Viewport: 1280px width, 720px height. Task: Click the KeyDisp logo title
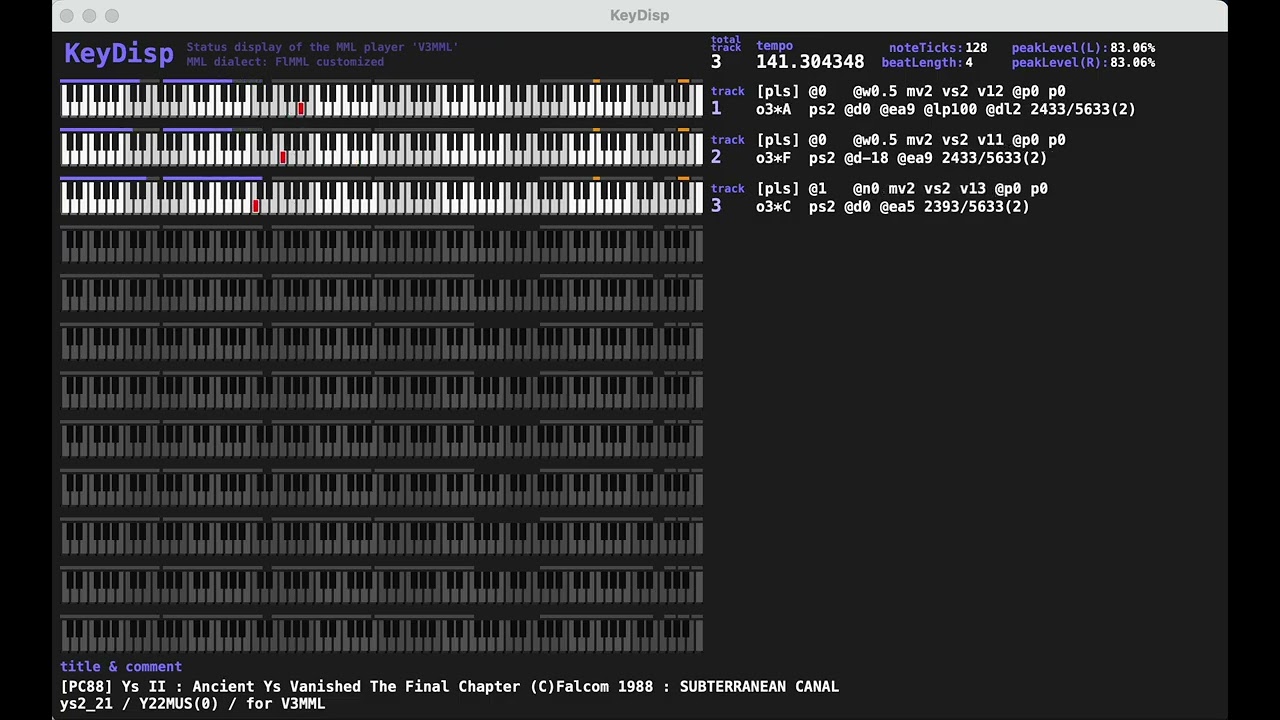tap(118, 54)
